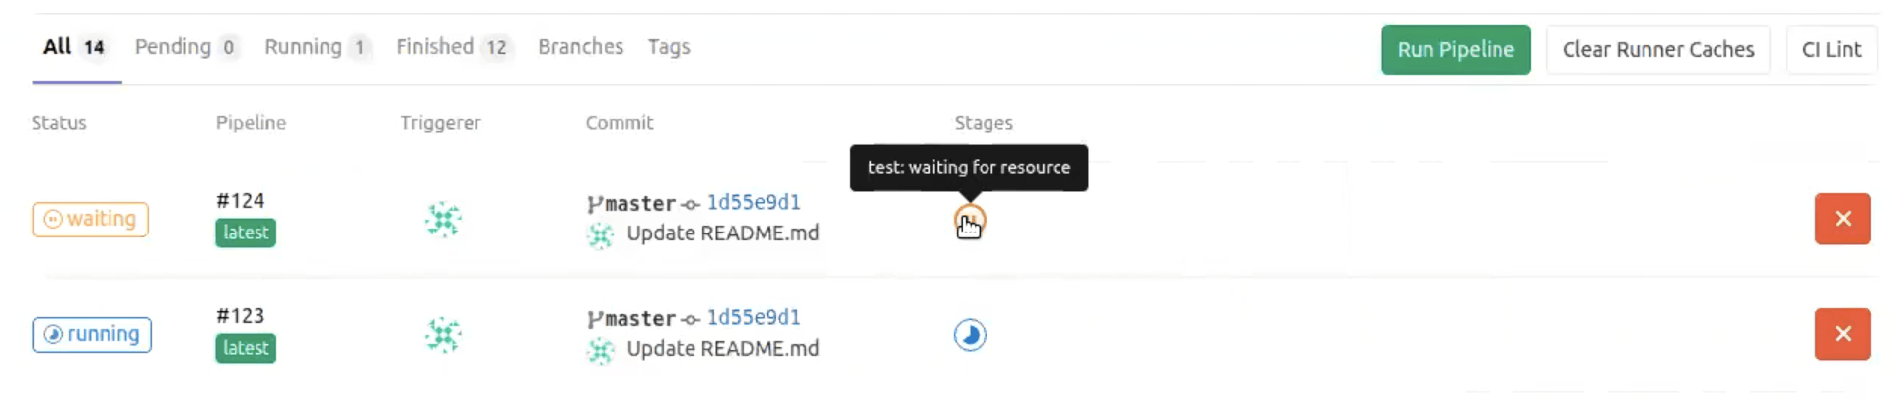Screen dimensions: 1900x400
Task: Open pipeline #124 link
Action: coord(240,201)
